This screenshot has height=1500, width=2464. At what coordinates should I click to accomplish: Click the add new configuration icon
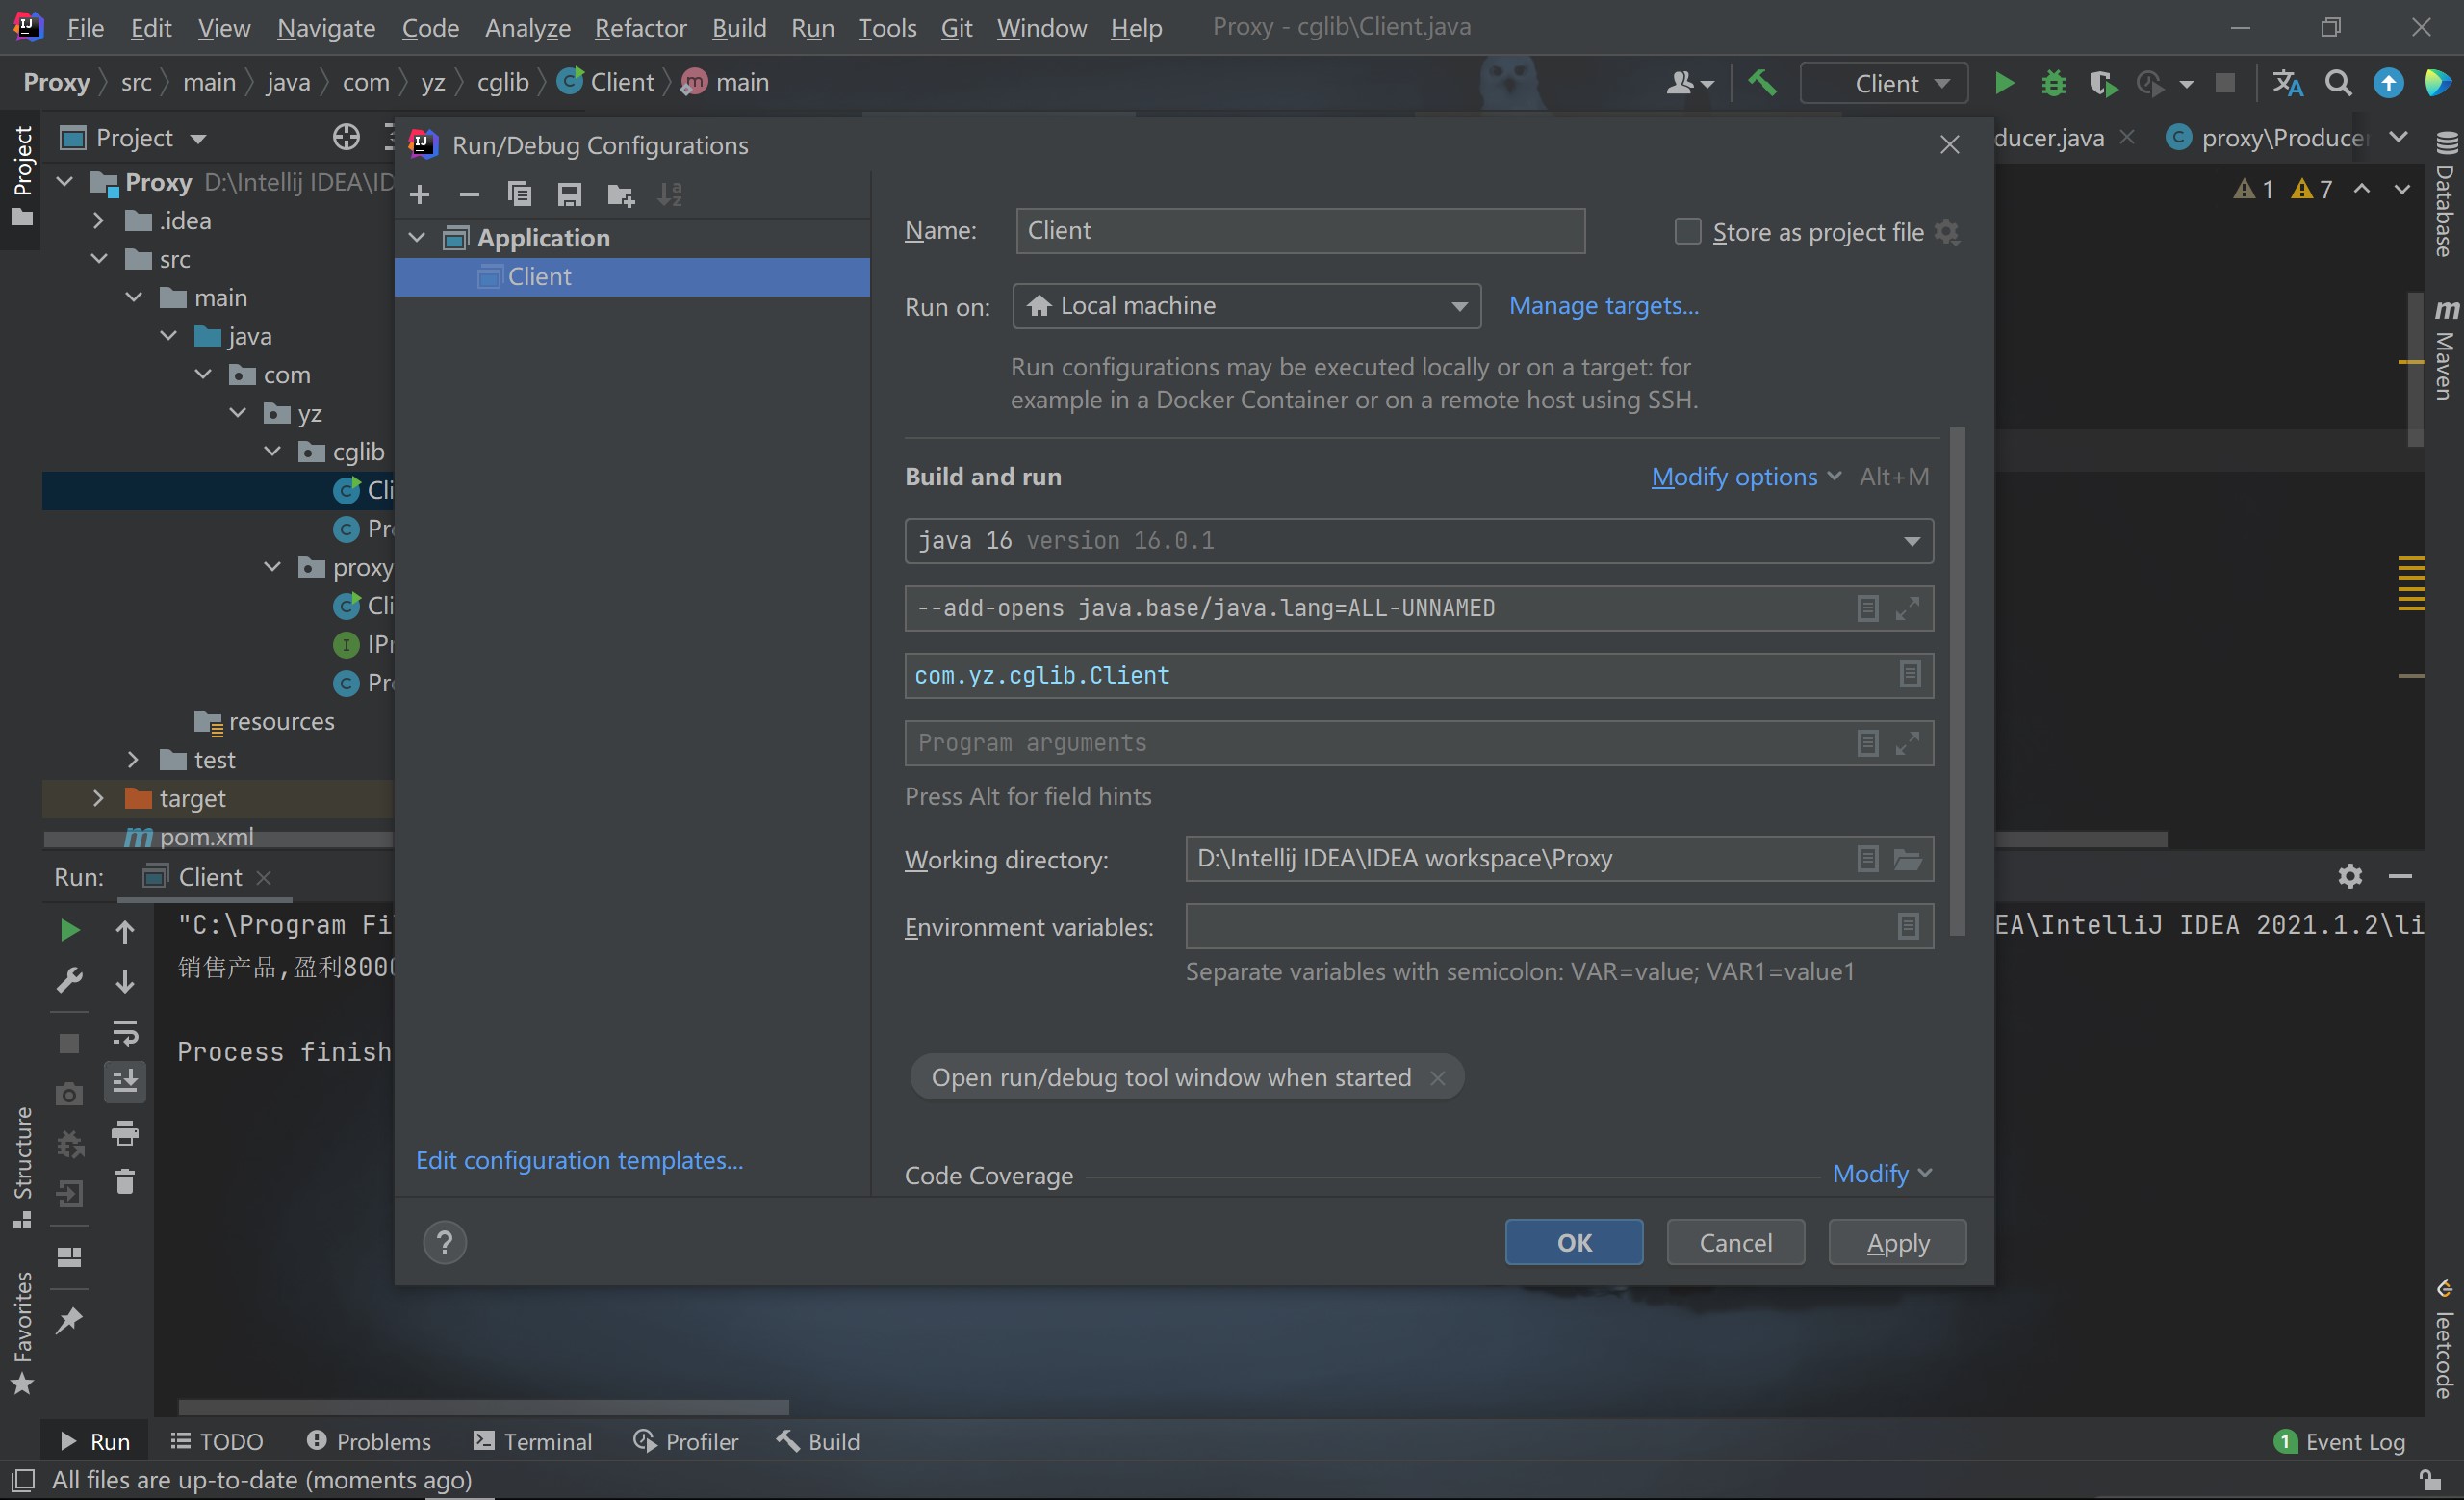click(x=417, y=192)
